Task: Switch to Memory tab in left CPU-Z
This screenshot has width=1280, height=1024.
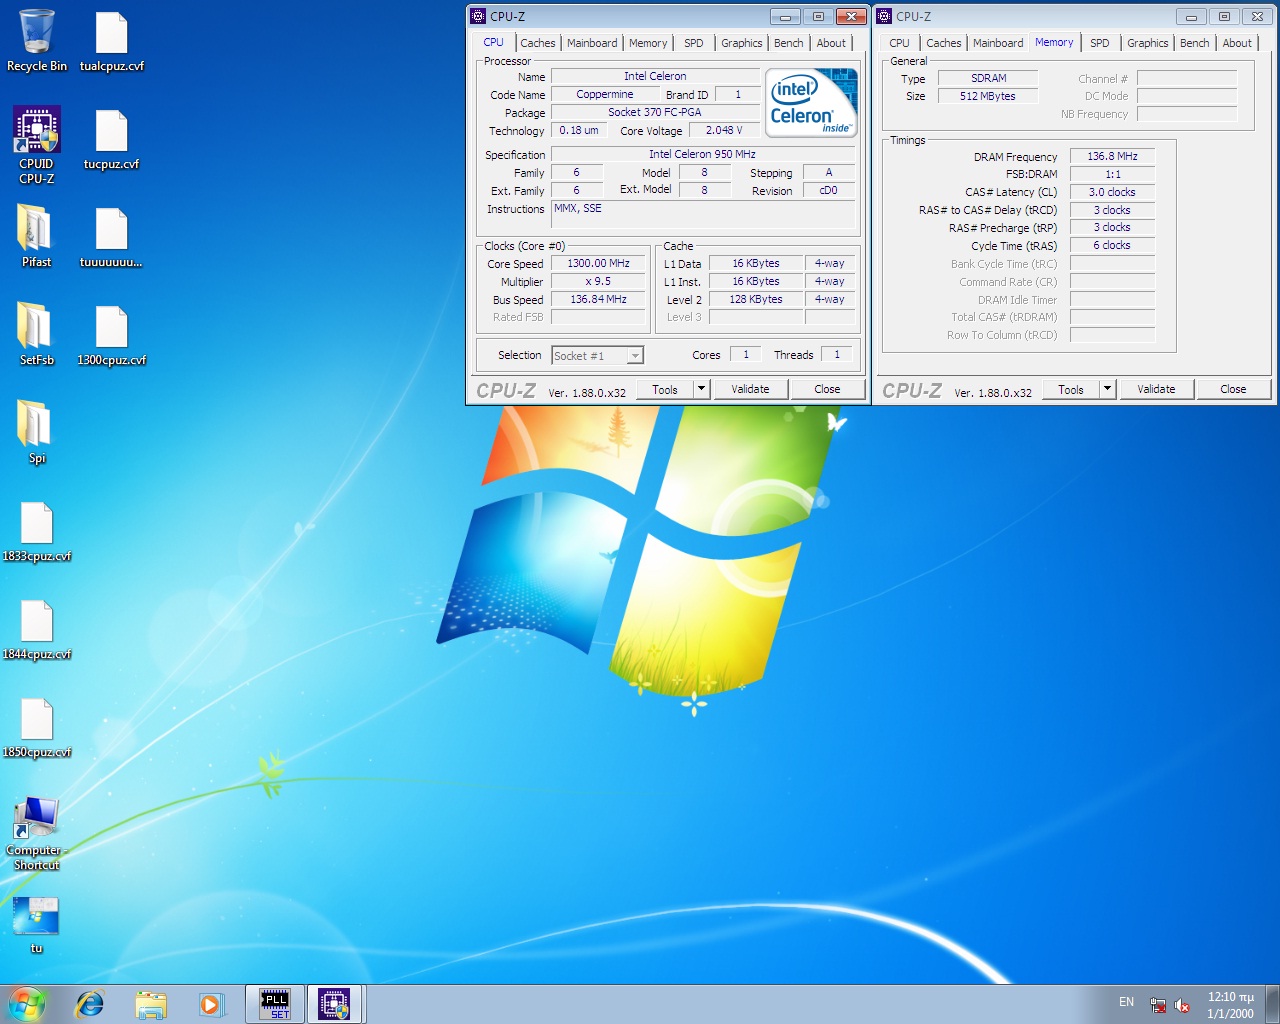Action: (648, 43)
